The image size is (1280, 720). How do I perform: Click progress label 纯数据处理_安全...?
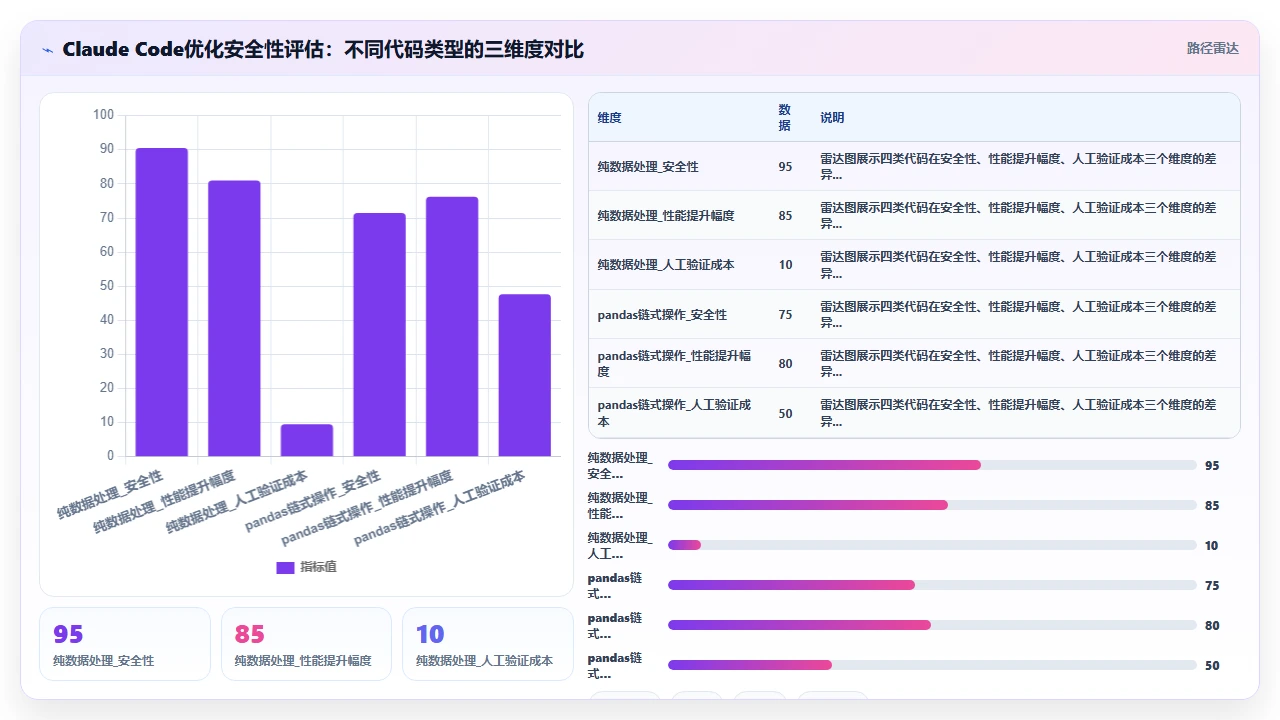coord(620,466)
